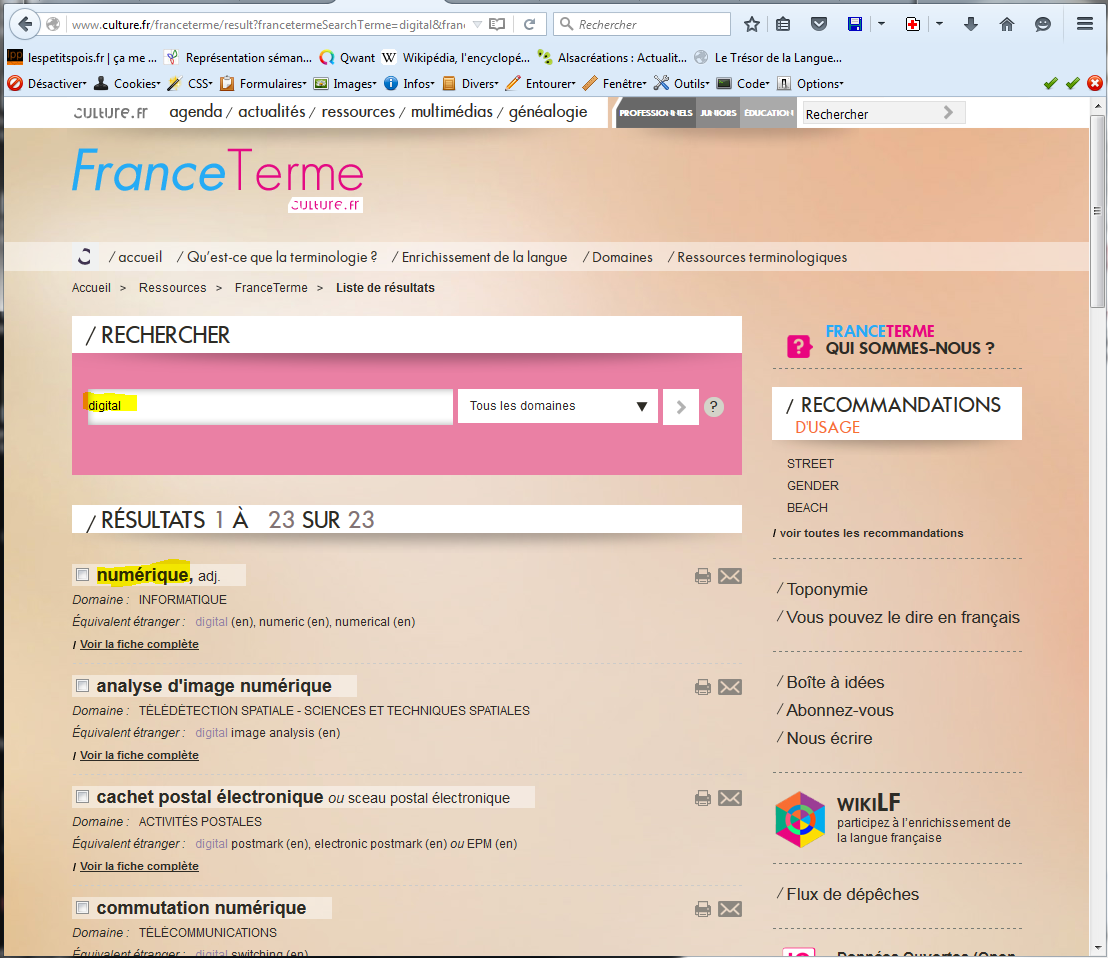Follow 'voir toutes les recommandations' link
The height and width of the screenshot is (958, 1108).
[870, 533]
